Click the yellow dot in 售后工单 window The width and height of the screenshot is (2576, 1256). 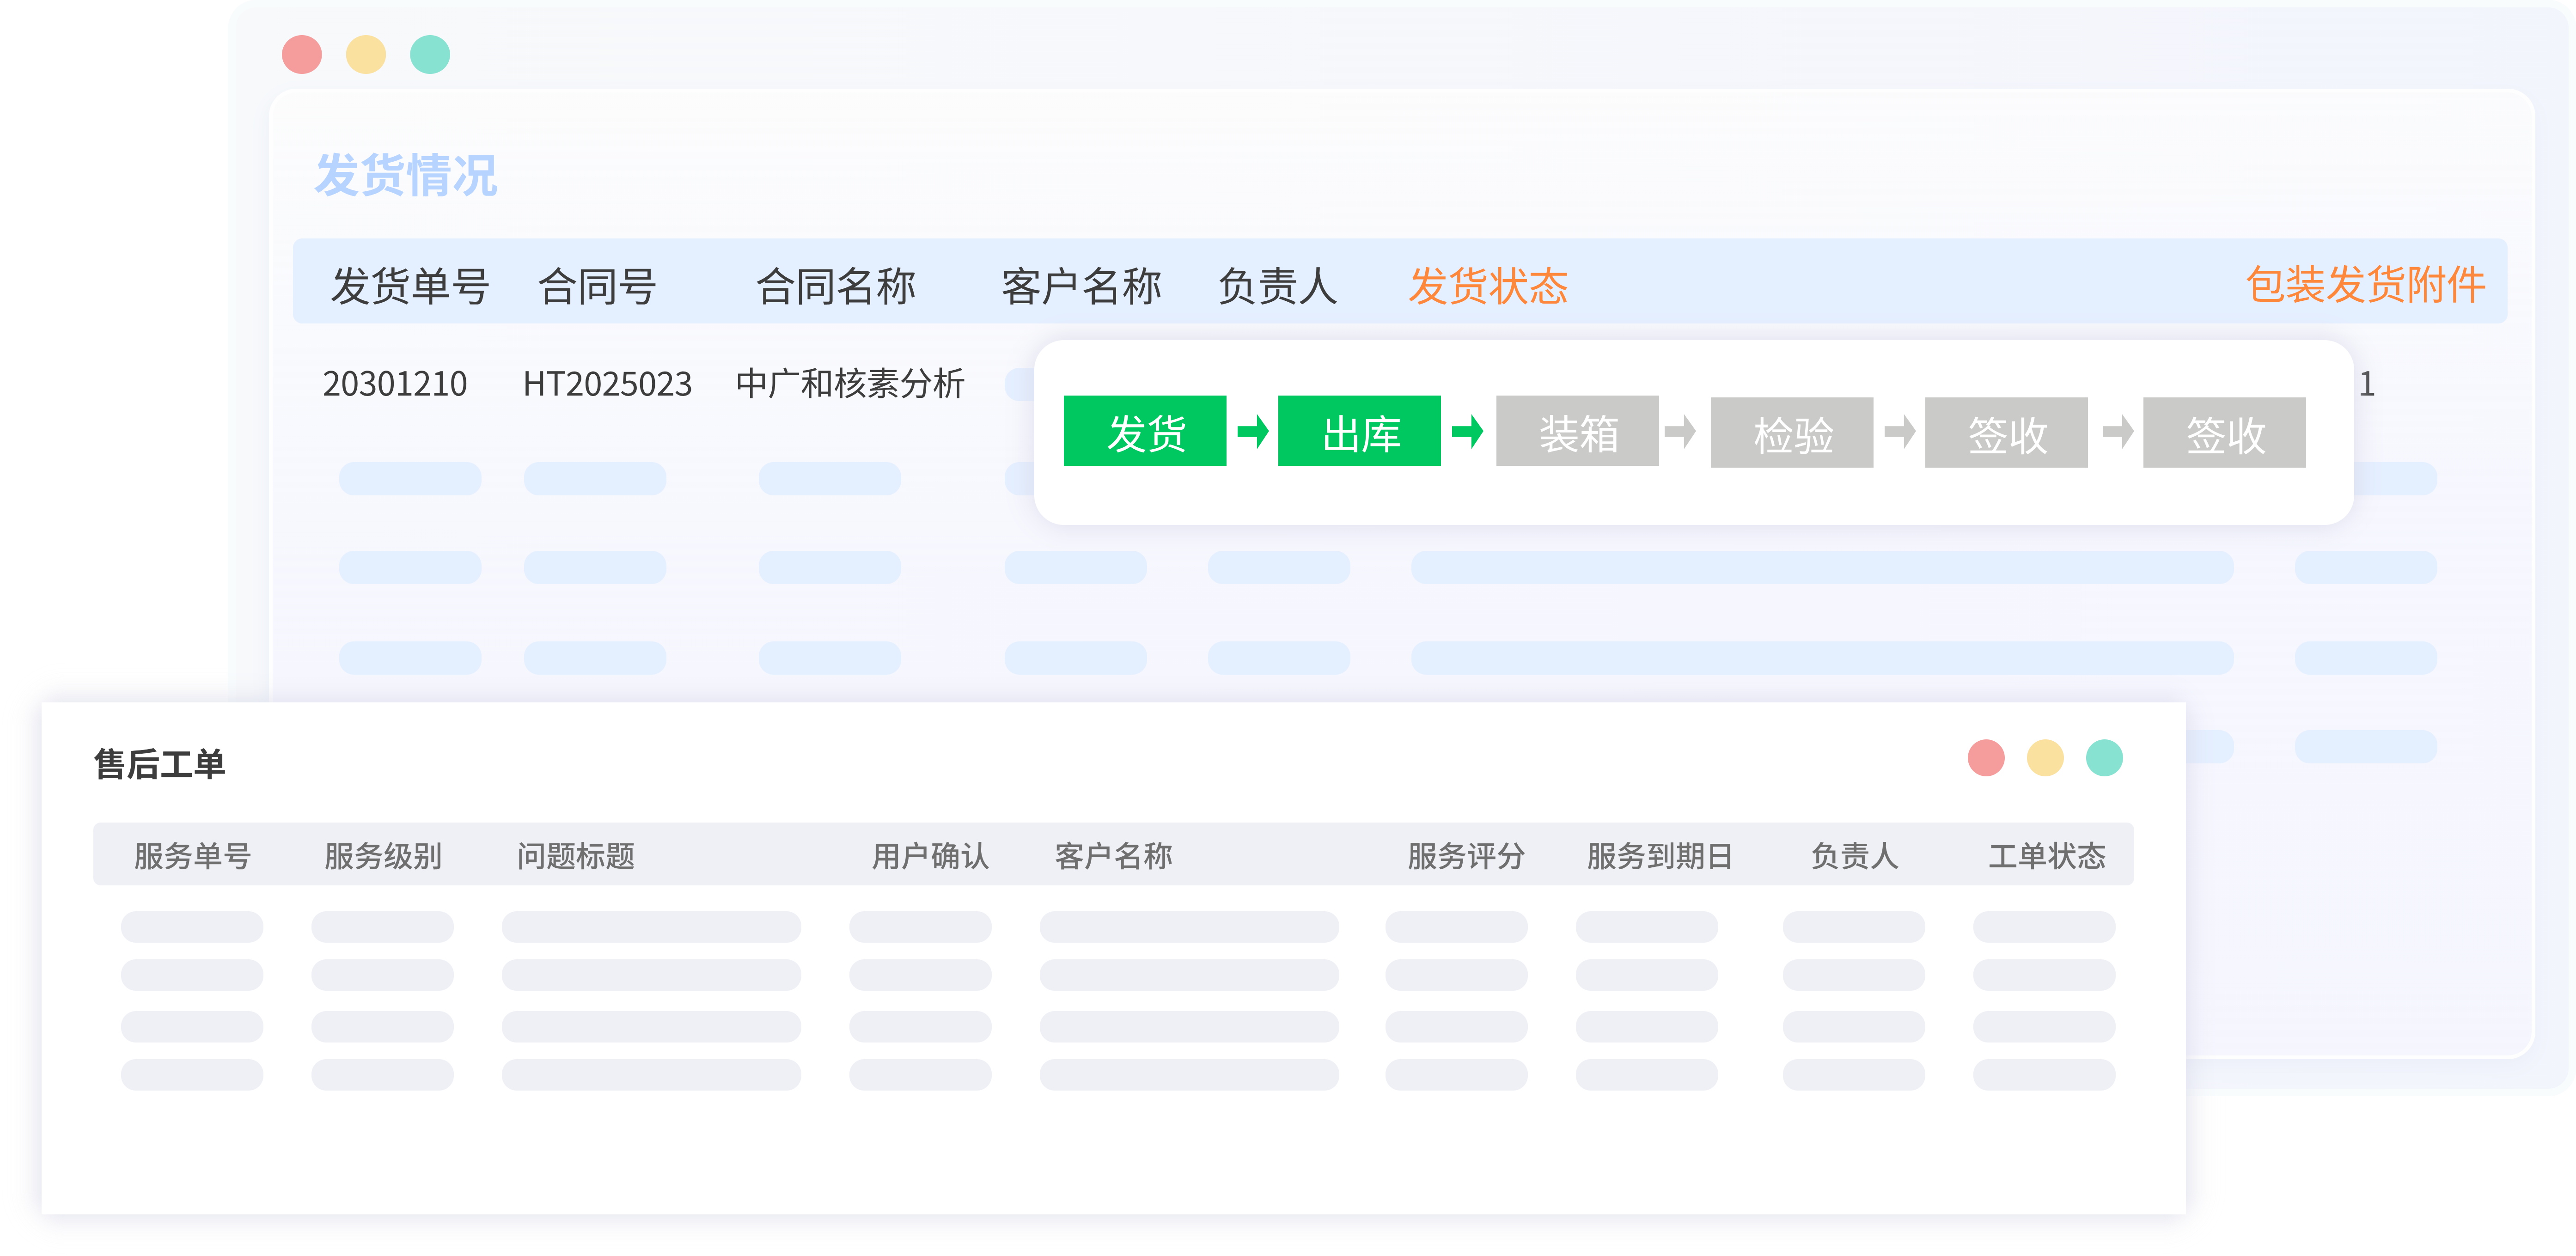click(2045, 758)
